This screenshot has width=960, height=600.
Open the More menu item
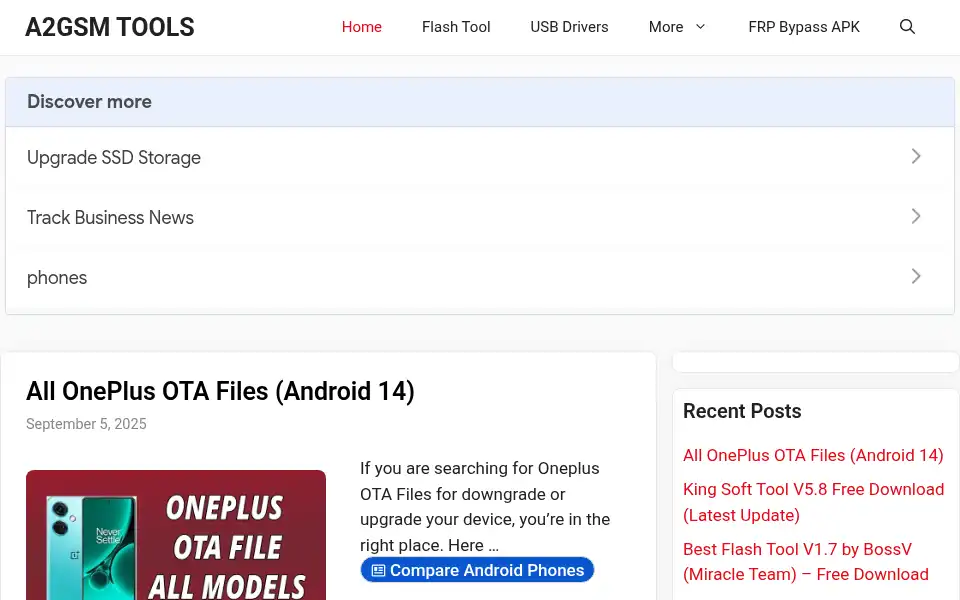[666, 27]
